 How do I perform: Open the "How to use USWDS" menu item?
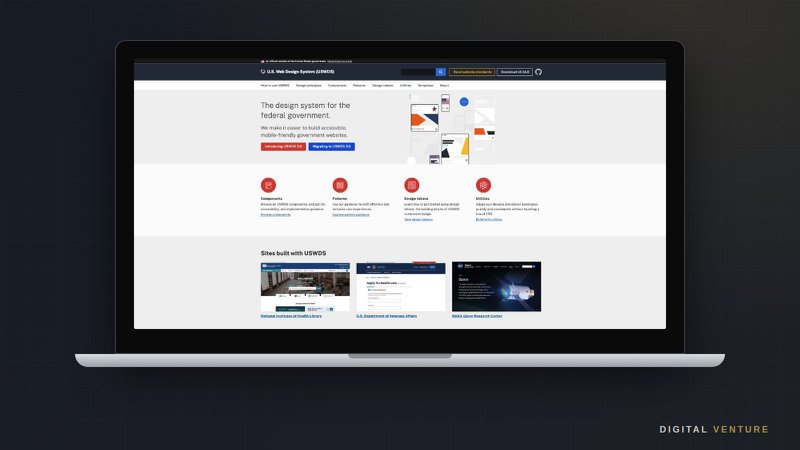point(274,85)
